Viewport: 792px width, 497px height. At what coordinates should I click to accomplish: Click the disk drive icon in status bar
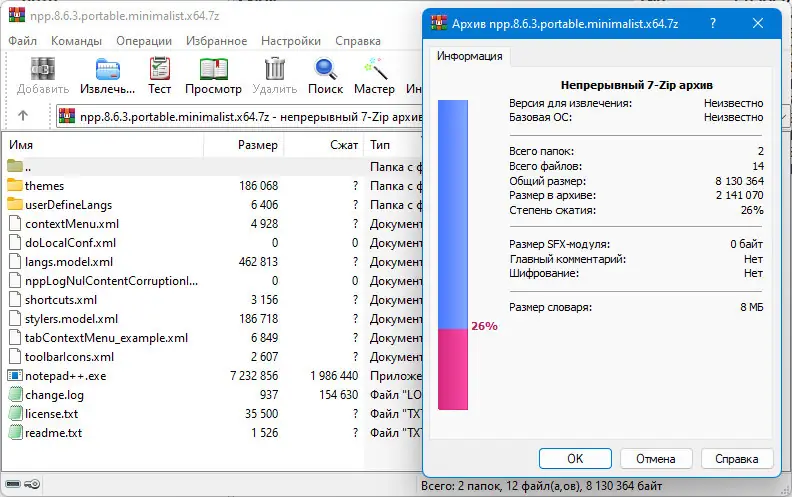point(13,484)
